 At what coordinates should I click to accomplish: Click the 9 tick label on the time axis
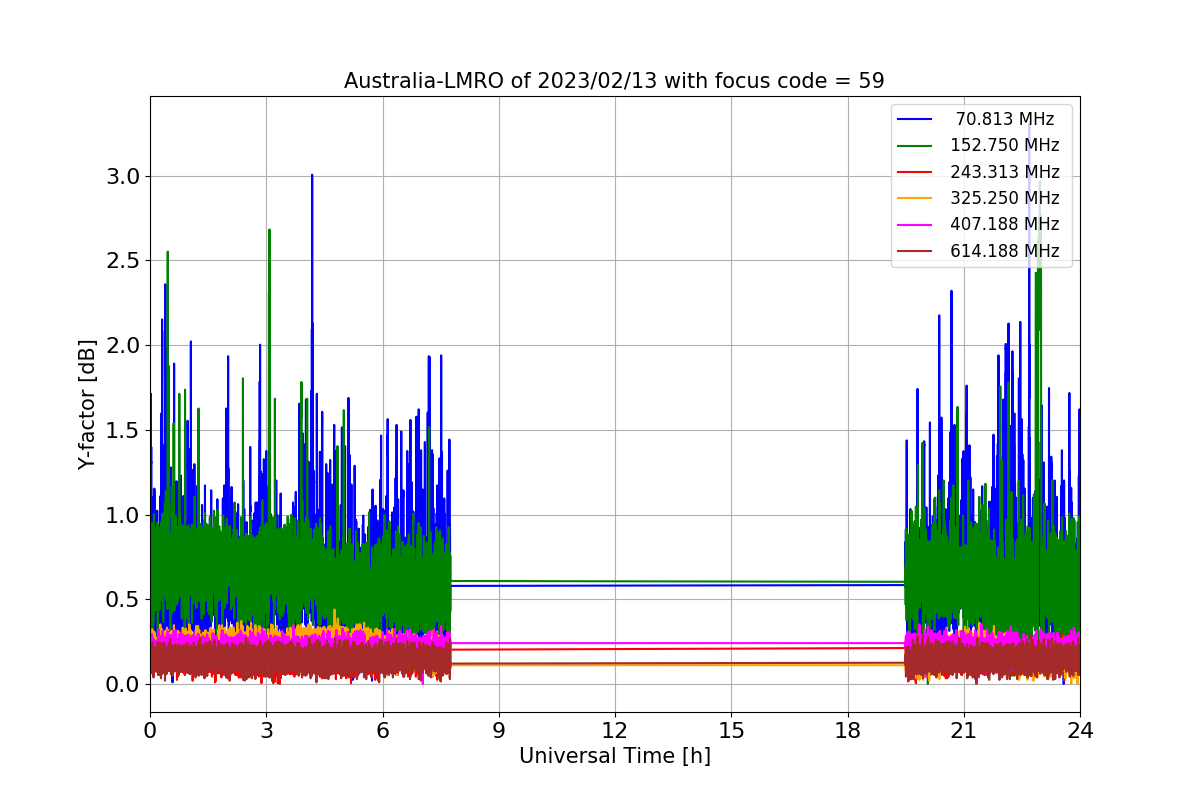pos(499,730)
